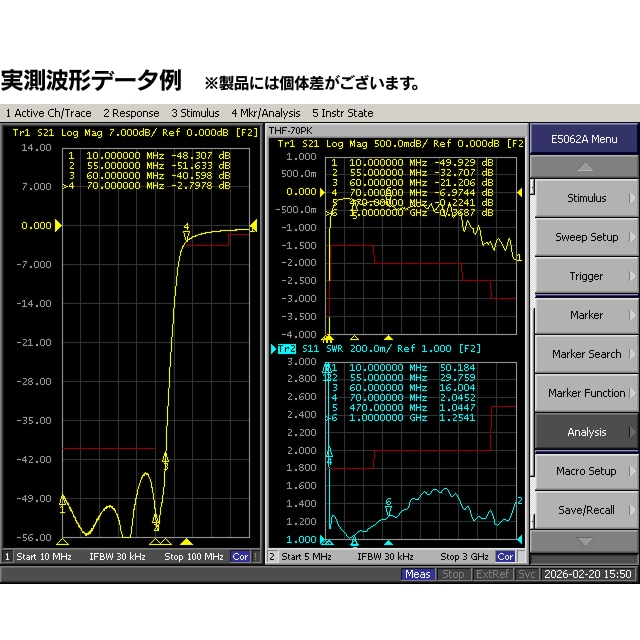The height and width of the screenshot is (640, 640).
Task: Toggle the Cor indicator on channel 2
Action: click(x=505, y=556)
